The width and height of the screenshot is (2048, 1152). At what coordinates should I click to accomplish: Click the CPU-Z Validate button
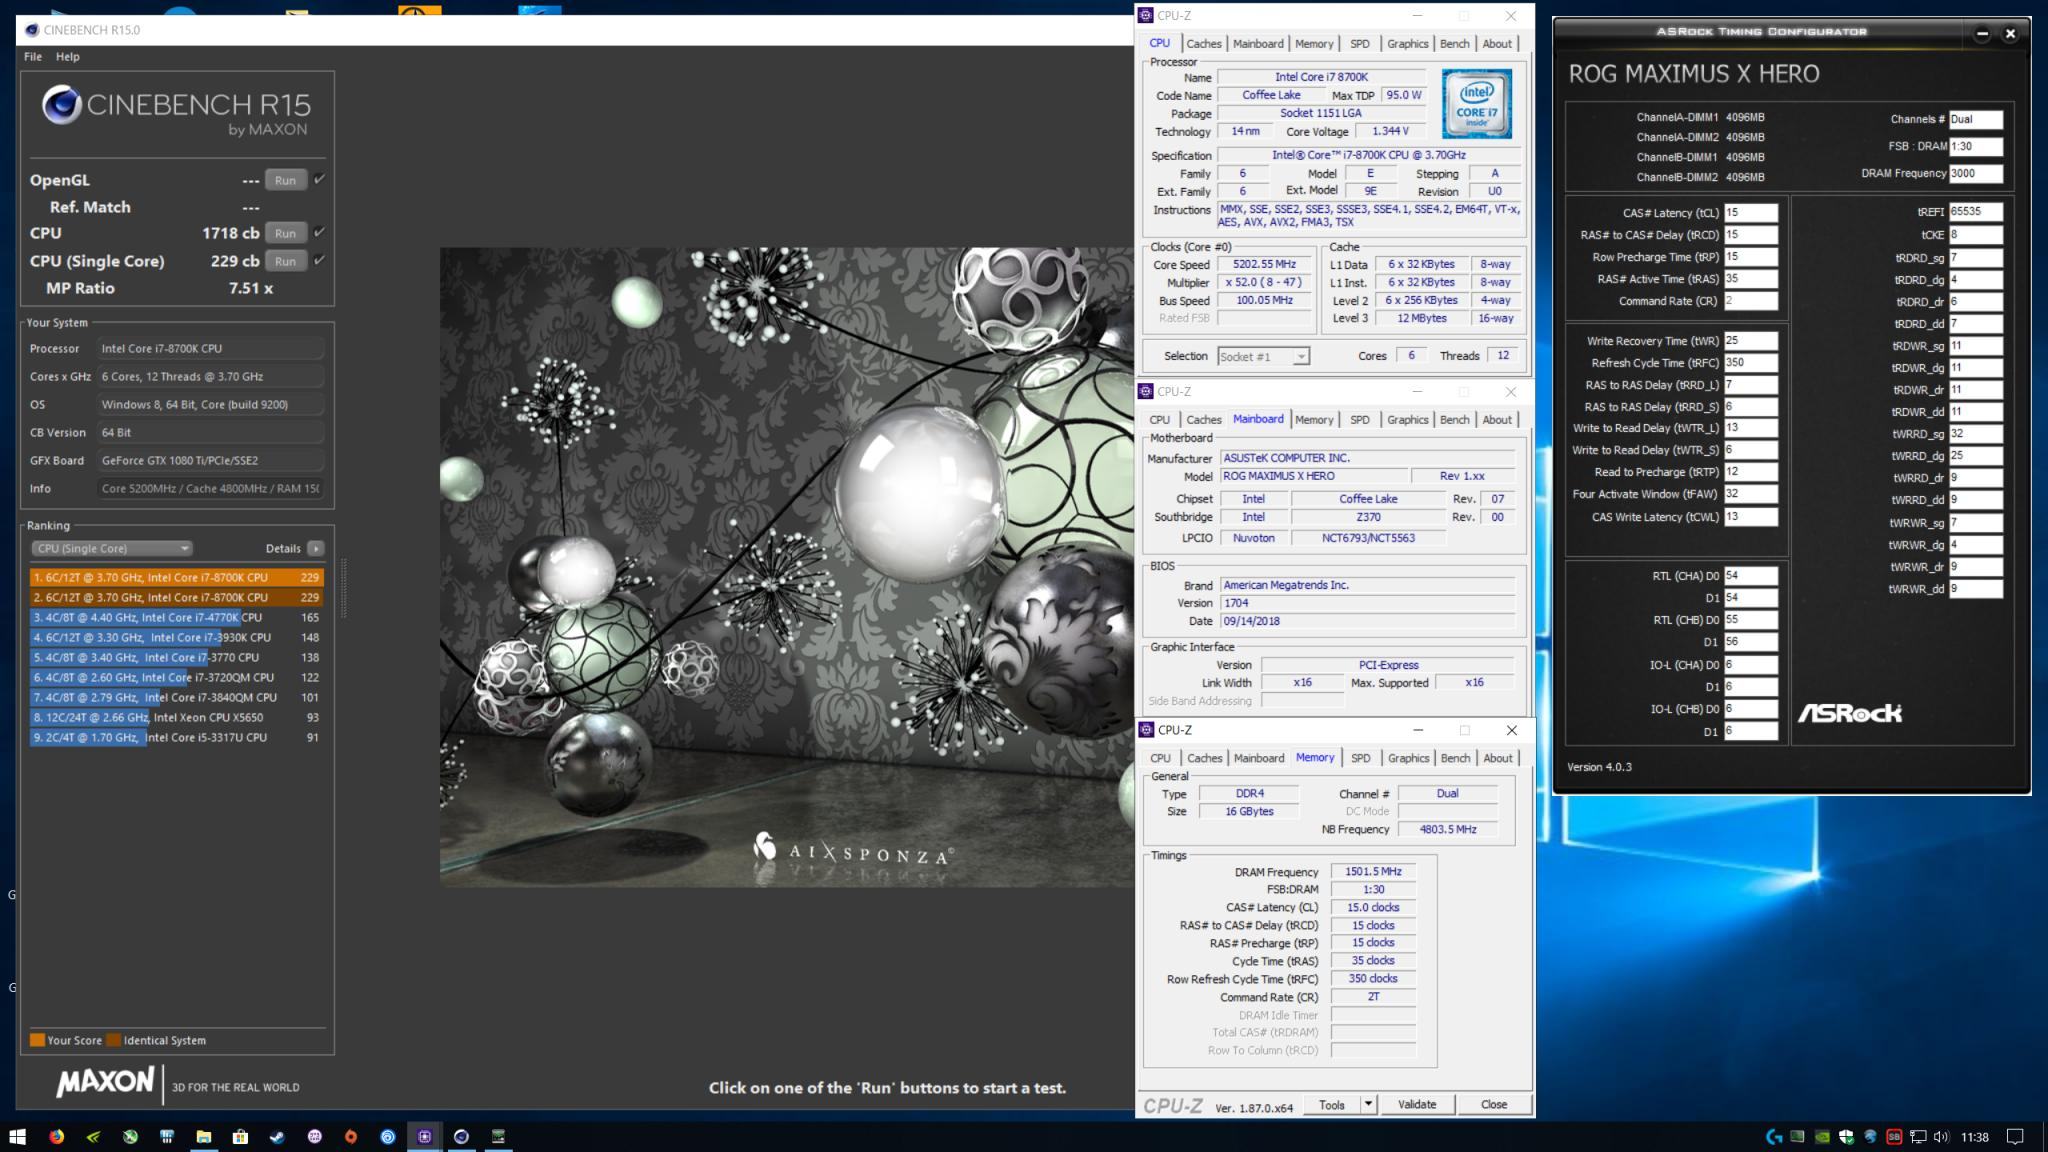point(1416,1104)
